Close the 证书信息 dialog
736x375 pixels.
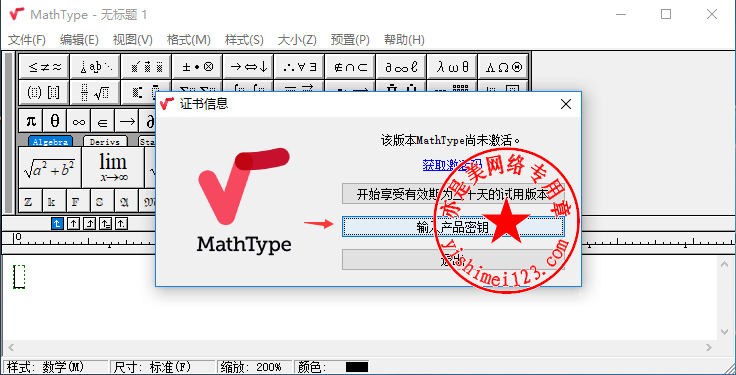click(566, 104)
